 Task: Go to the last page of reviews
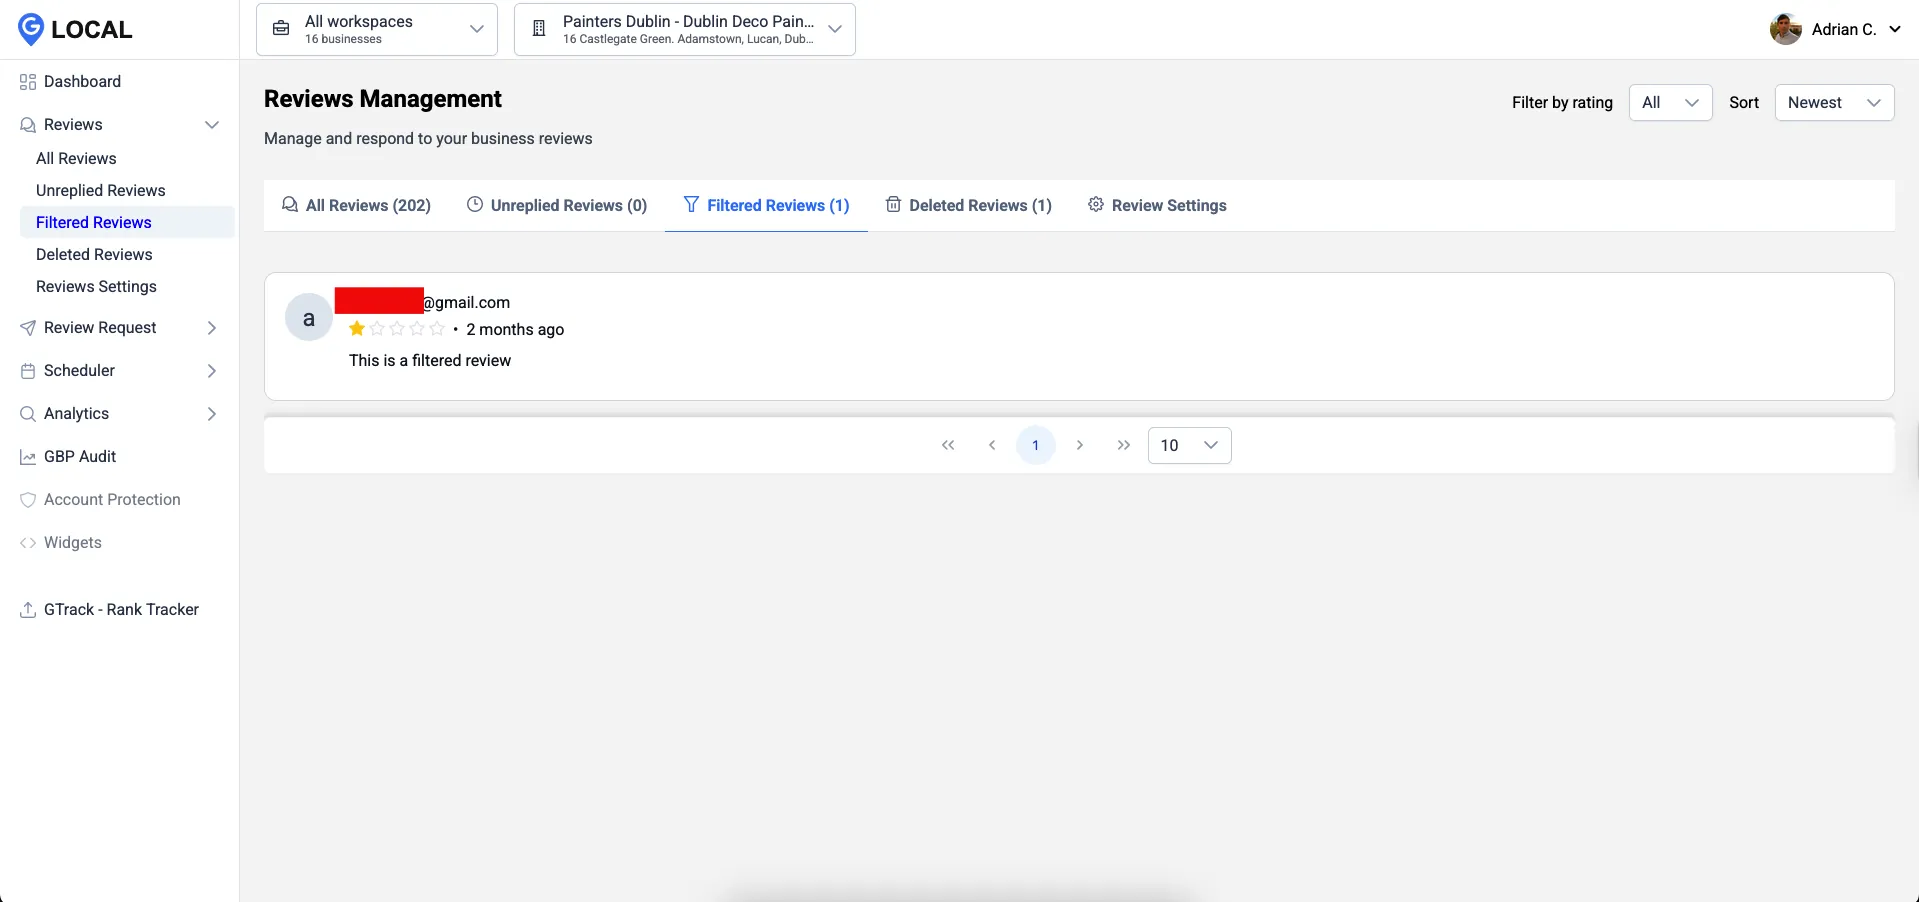coord(1123,445)
